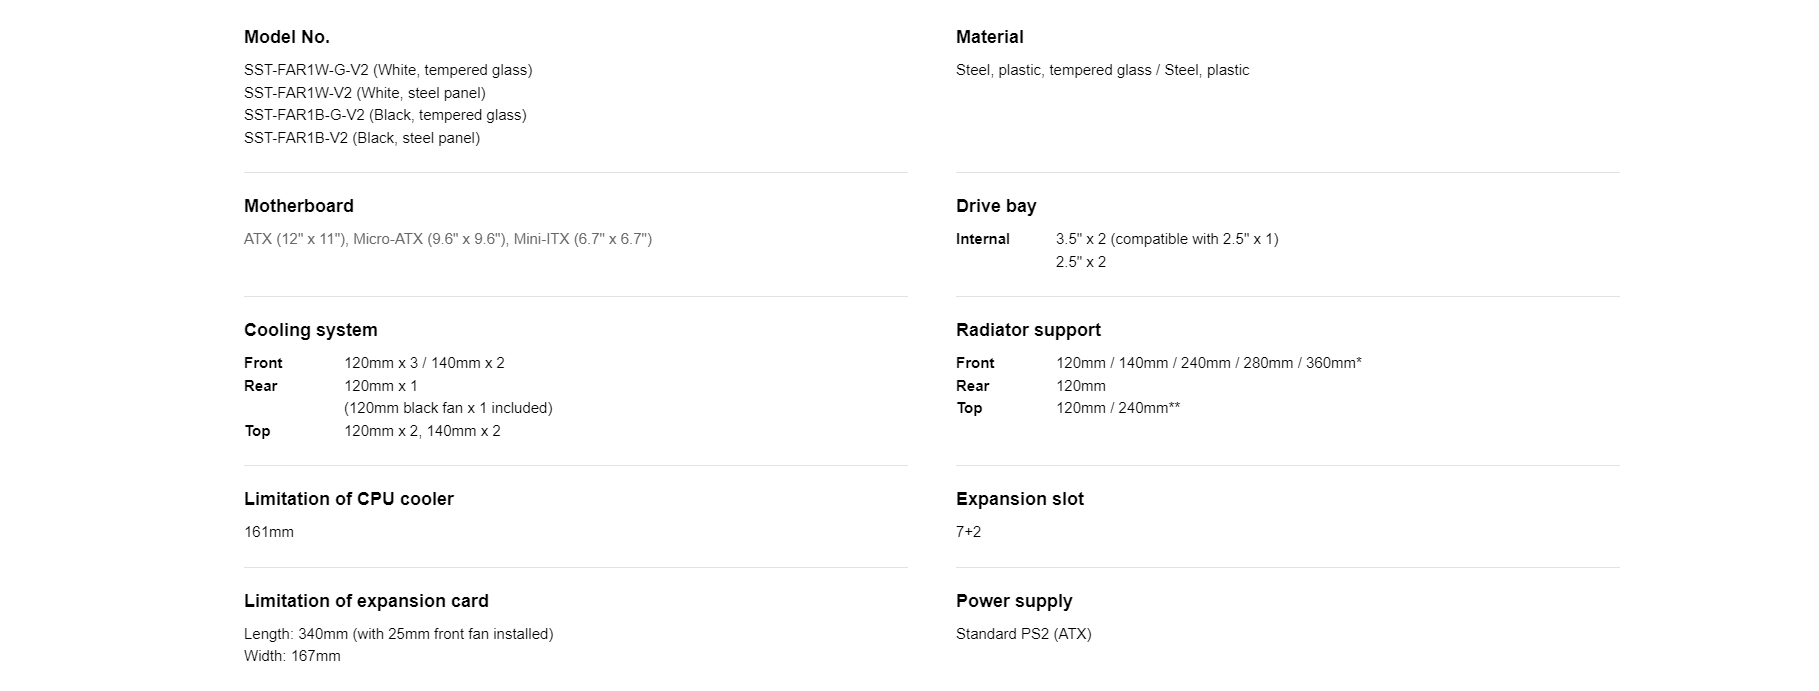Click the Radiator support heading
This screenshot has width=1819, height=691.
(1028, 330)
